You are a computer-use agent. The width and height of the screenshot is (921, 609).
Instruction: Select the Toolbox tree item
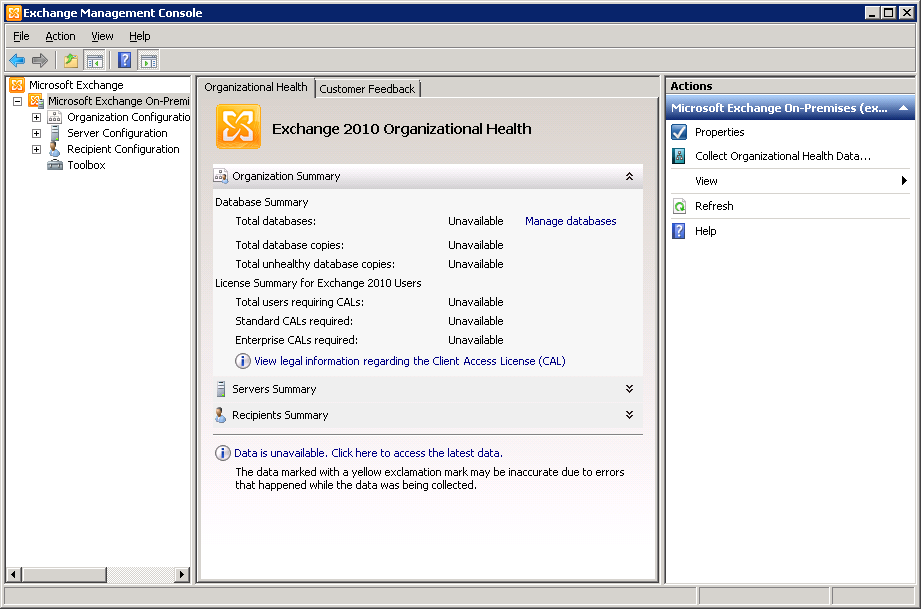[x=86, y=165]
